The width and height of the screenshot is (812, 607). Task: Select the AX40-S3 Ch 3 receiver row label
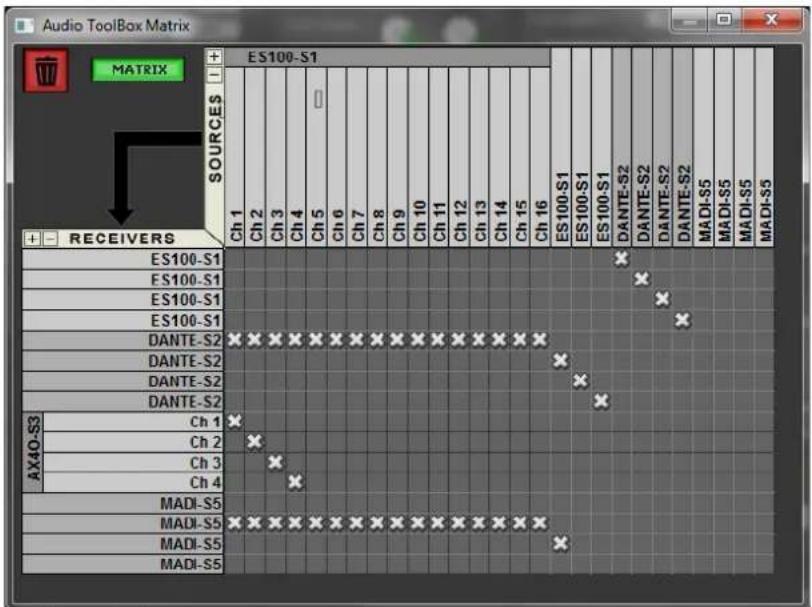click(134, 462)
